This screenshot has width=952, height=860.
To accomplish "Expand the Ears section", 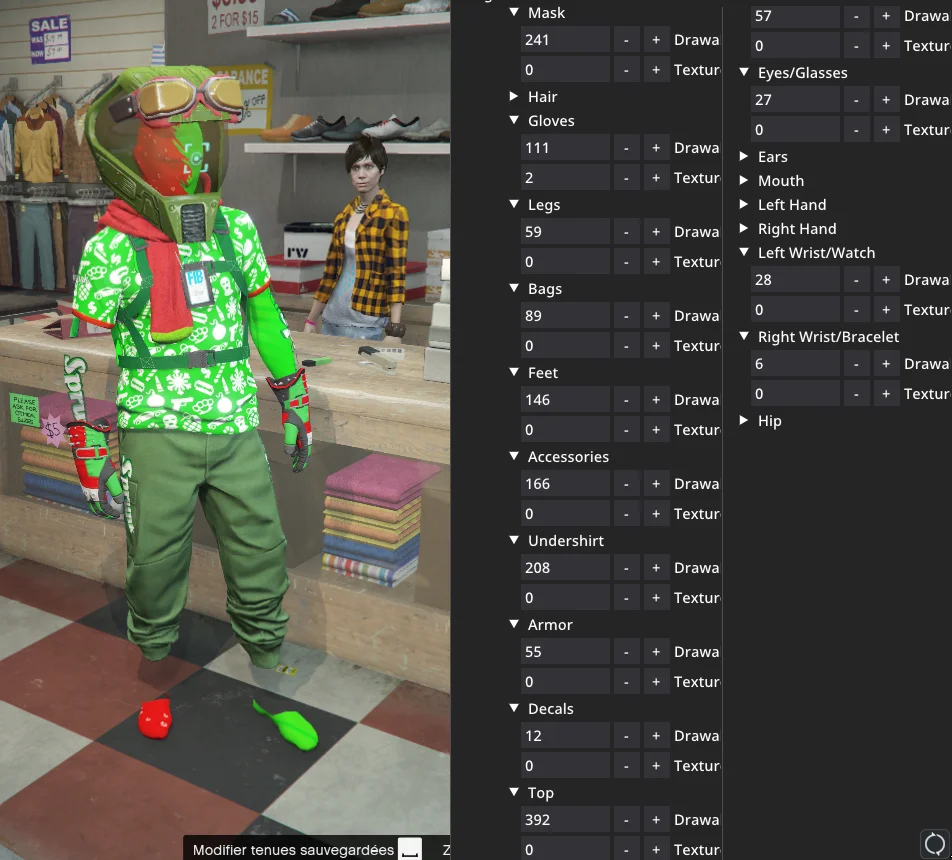I will point(744,156).
